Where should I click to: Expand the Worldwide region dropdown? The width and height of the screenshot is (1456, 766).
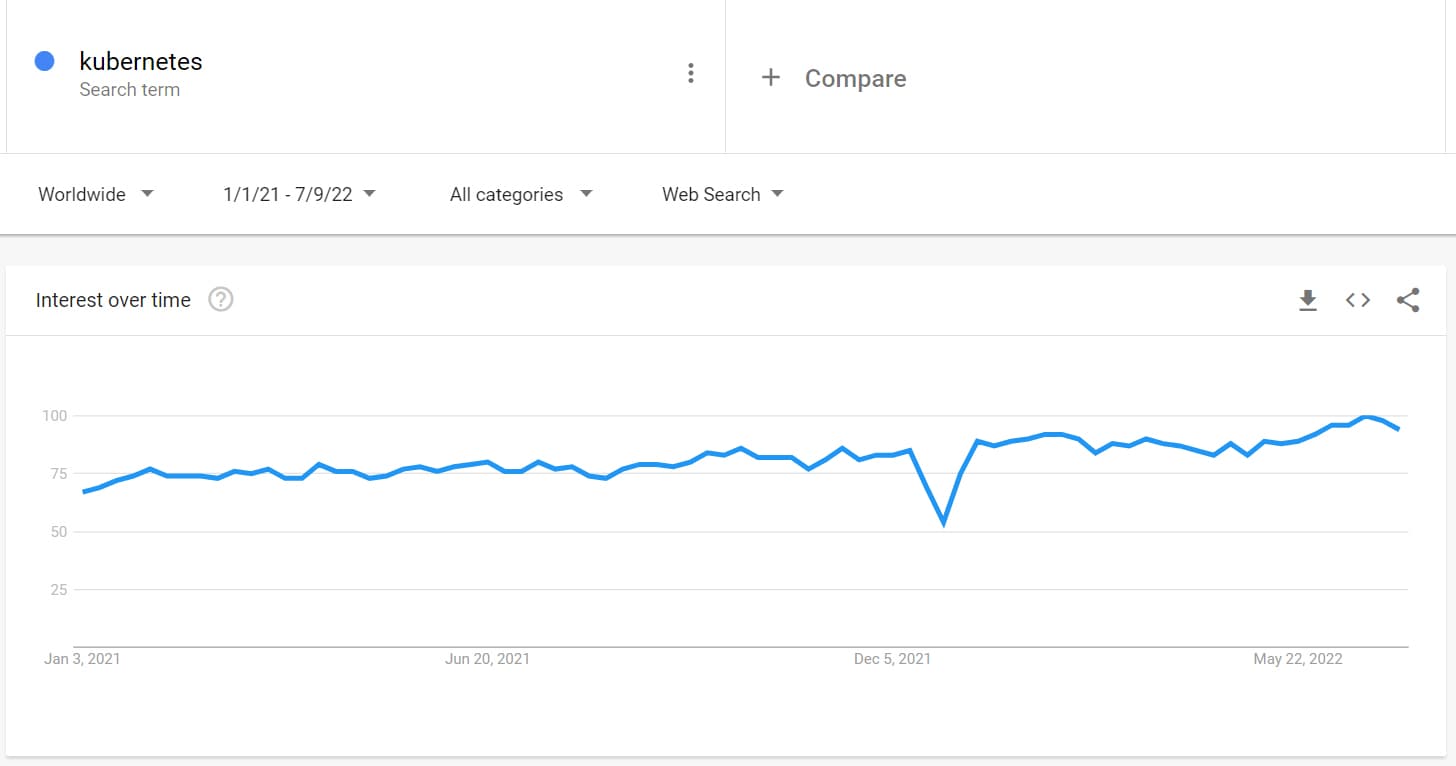click(96, 194)
